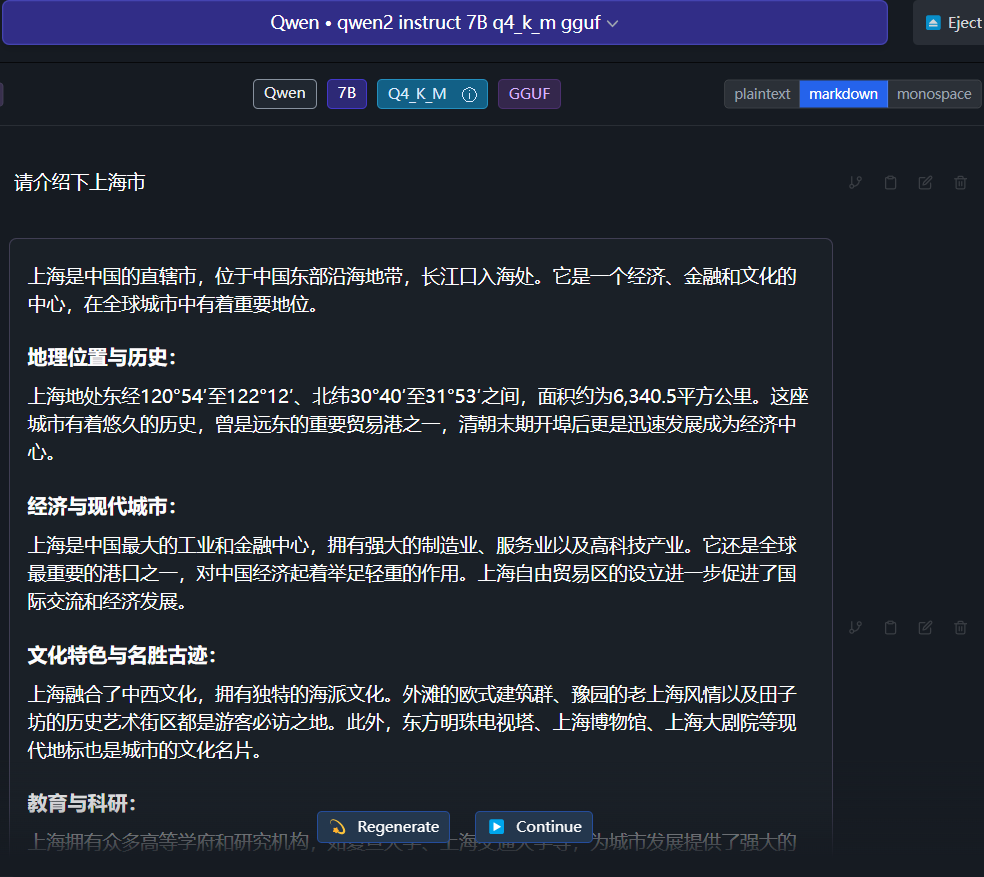Image resolution: width=984 pixels, height=877 pixels.
Task: Open the qwen2 instruct model selector
Action: click(x=444, y=22)
